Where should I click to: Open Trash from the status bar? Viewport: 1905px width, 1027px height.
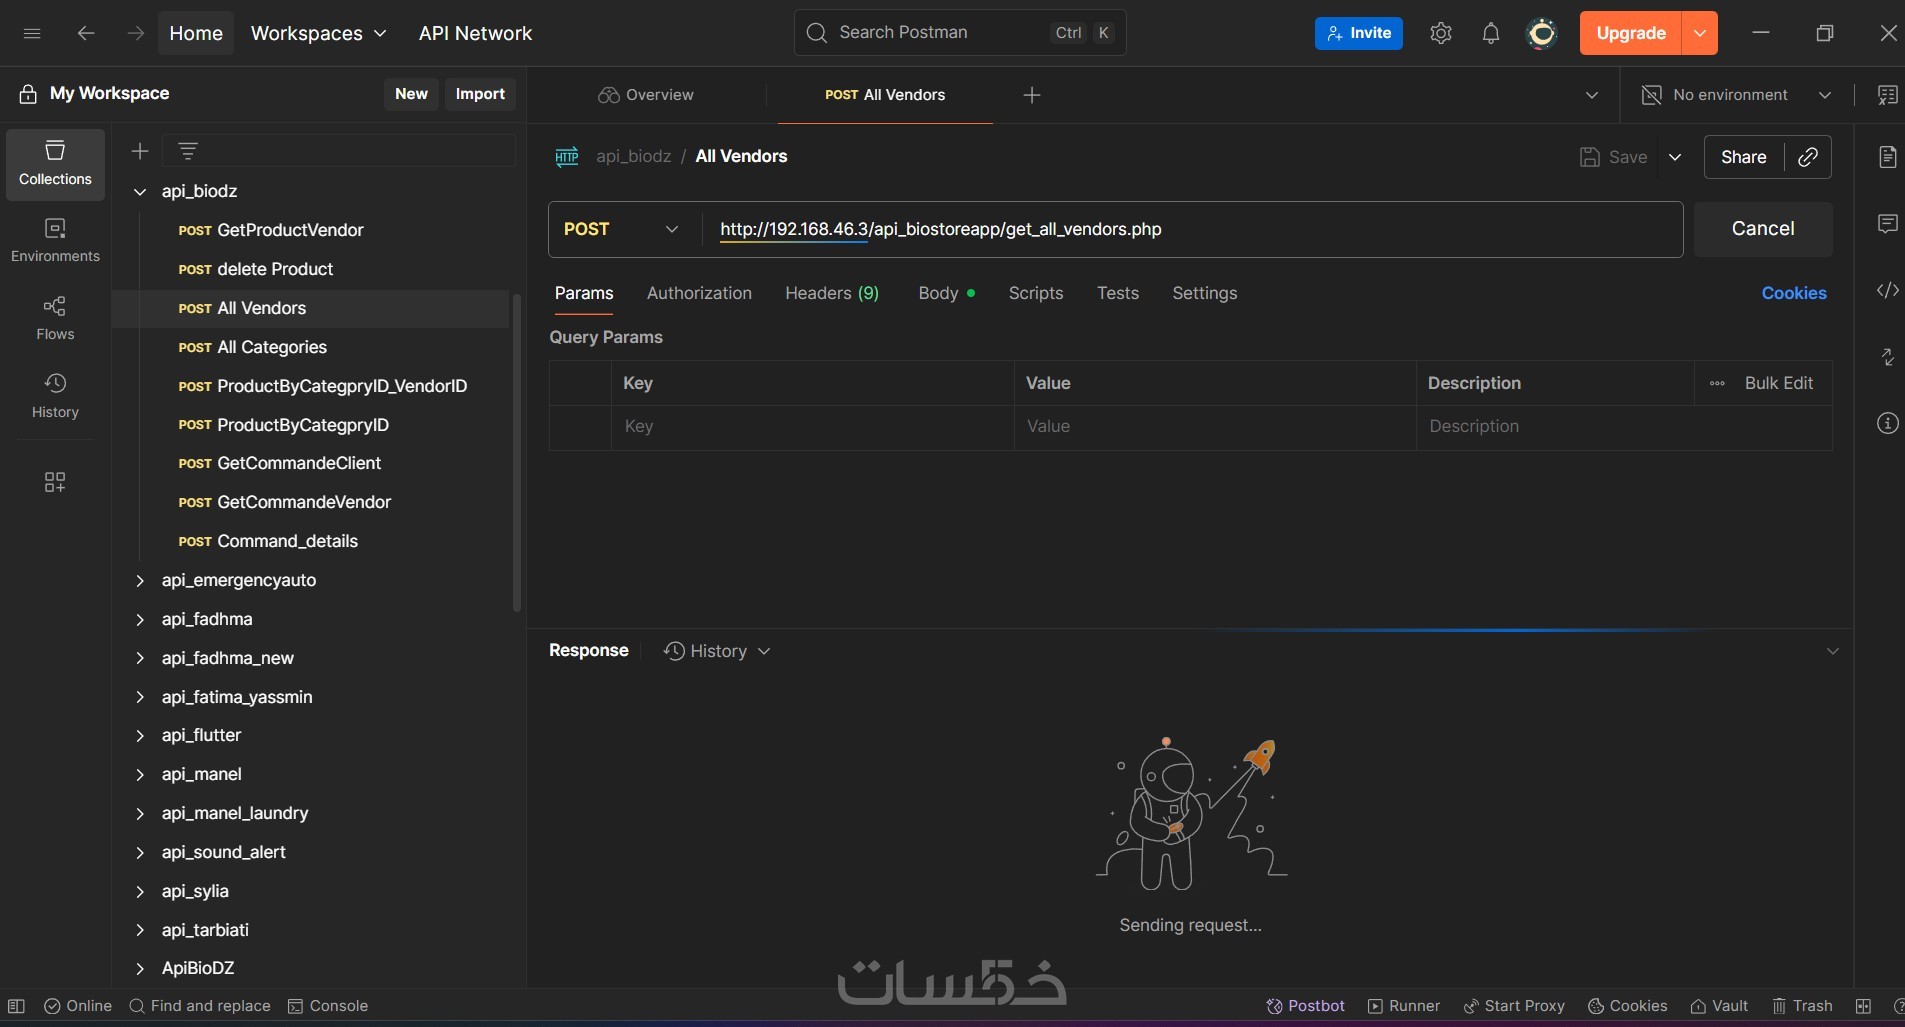click(1802, 1006)
